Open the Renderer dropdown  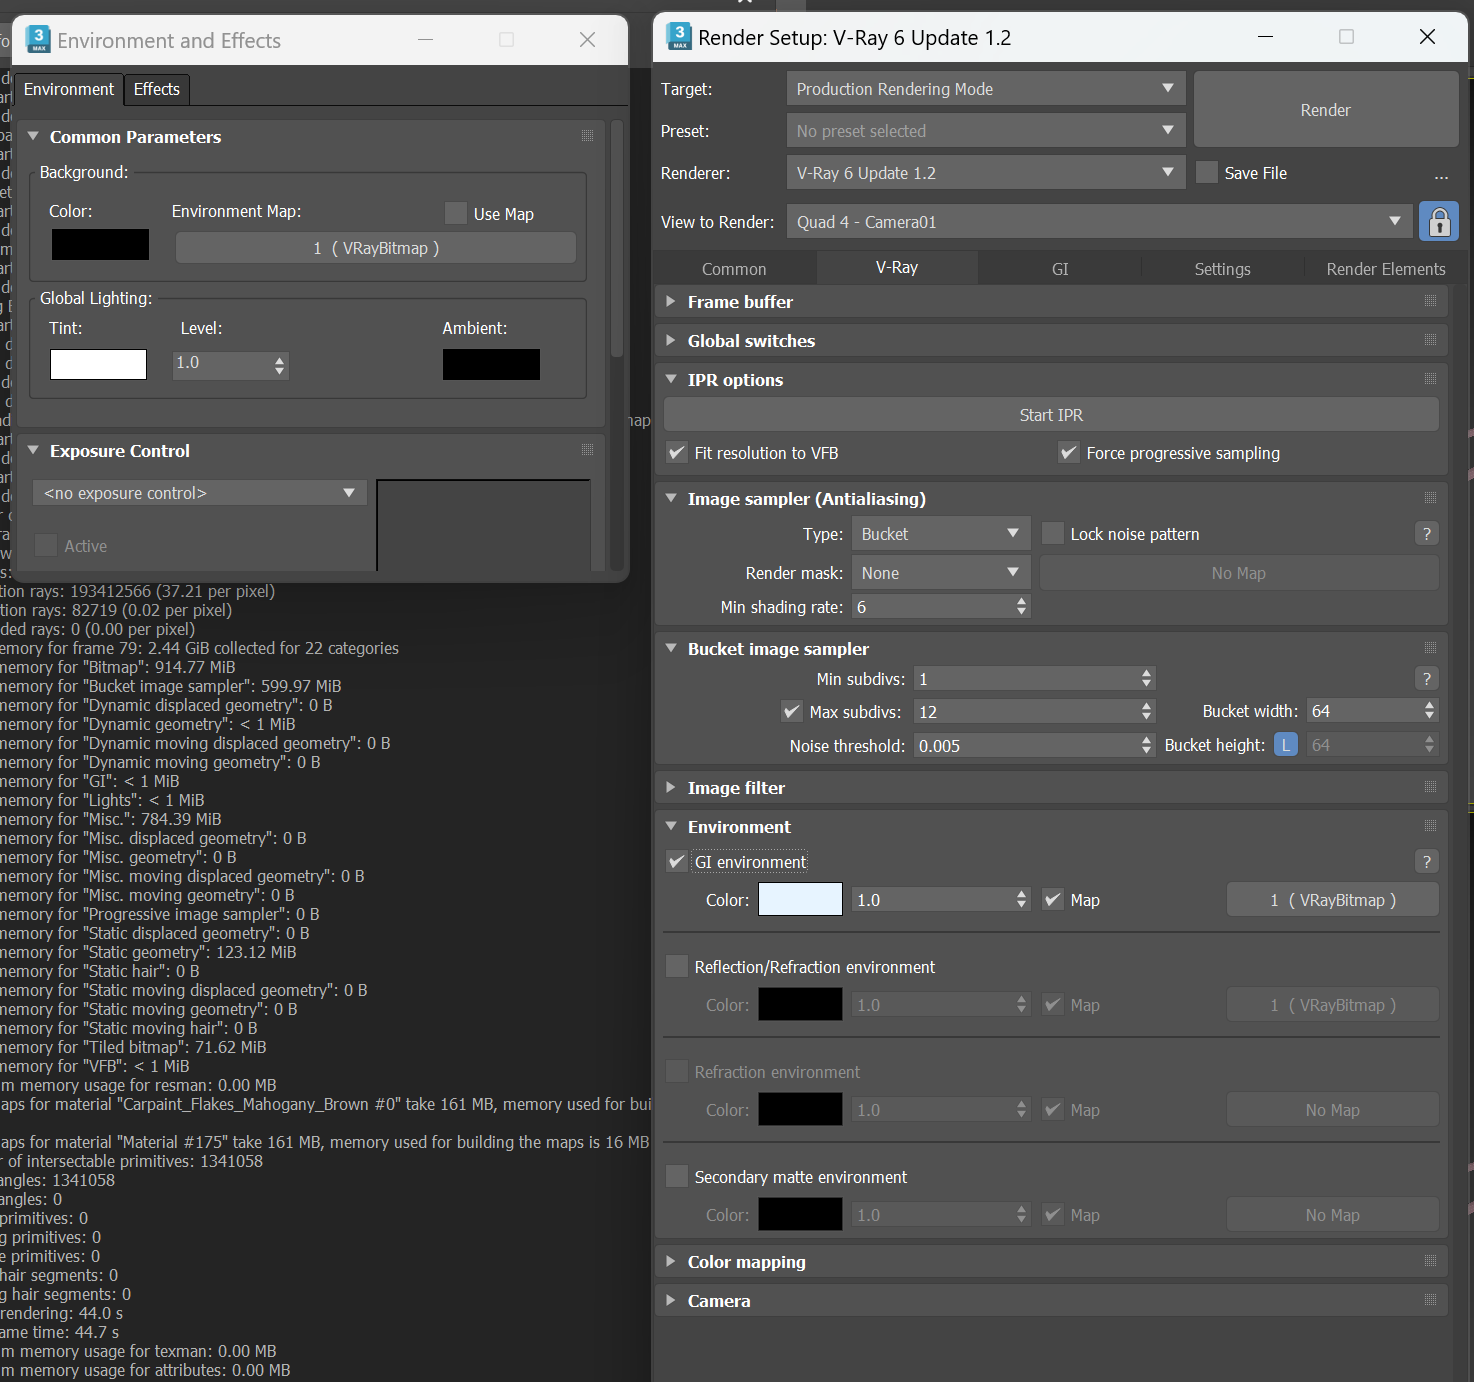[x=986, y=172]
